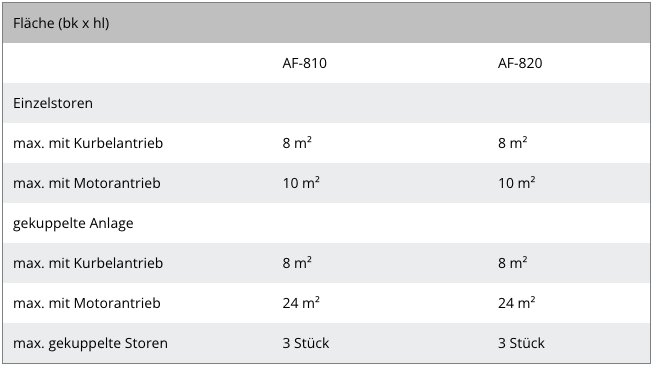This screenshot has height=367, width=654.
Task: Click the Fläche (bk x hl) header
Action: pyautogui.click(x=61, y=23)
